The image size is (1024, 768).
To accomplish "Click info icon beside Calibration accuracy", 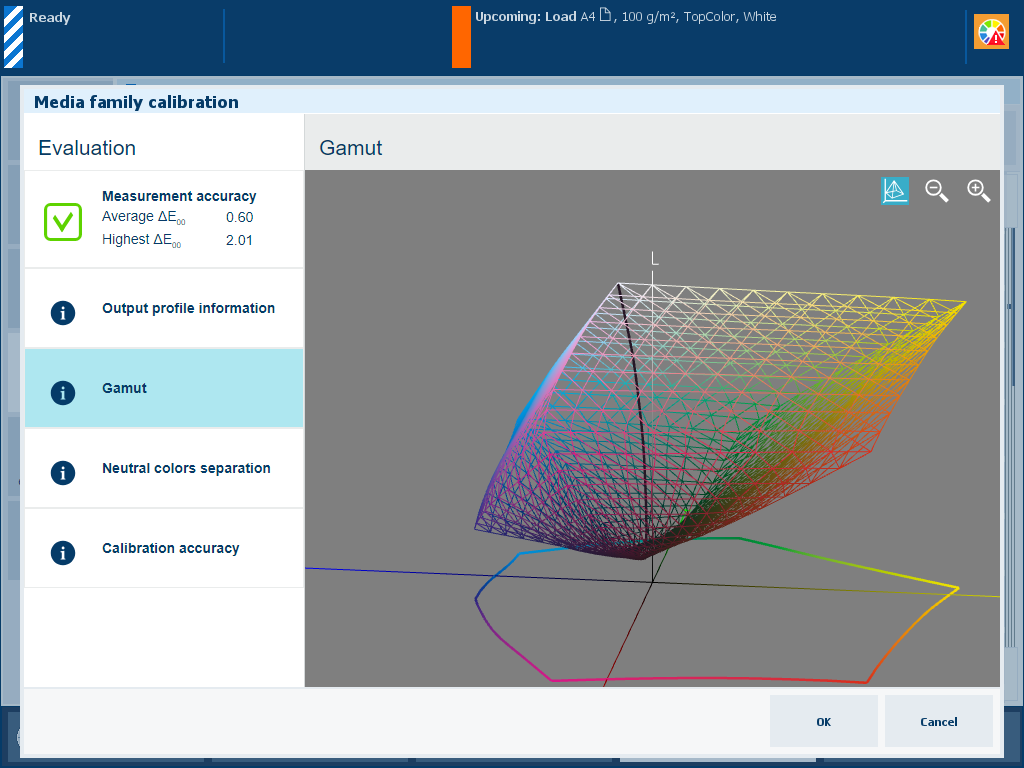I will click(x=62, y=552).
